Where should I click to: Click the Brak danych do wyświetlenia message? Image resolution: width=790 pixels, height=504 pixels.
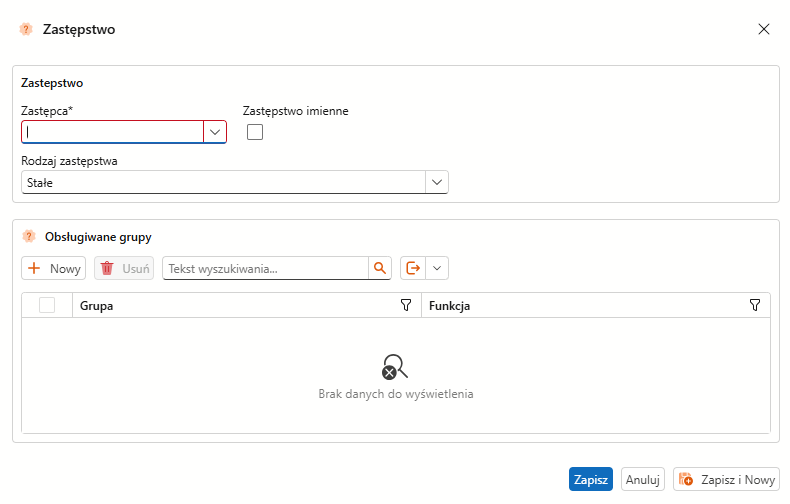point(396,394)
